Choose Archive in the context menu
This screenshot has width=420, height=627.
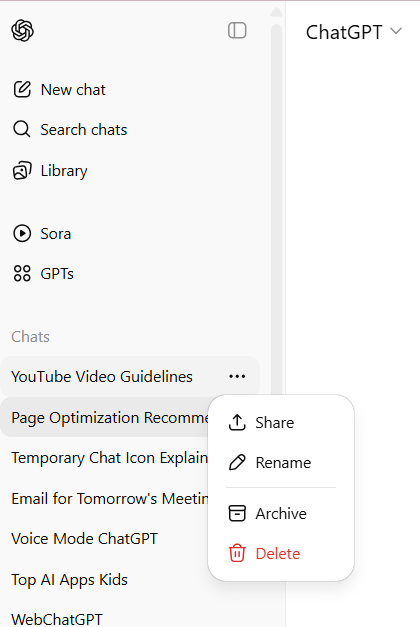(281, 513)
